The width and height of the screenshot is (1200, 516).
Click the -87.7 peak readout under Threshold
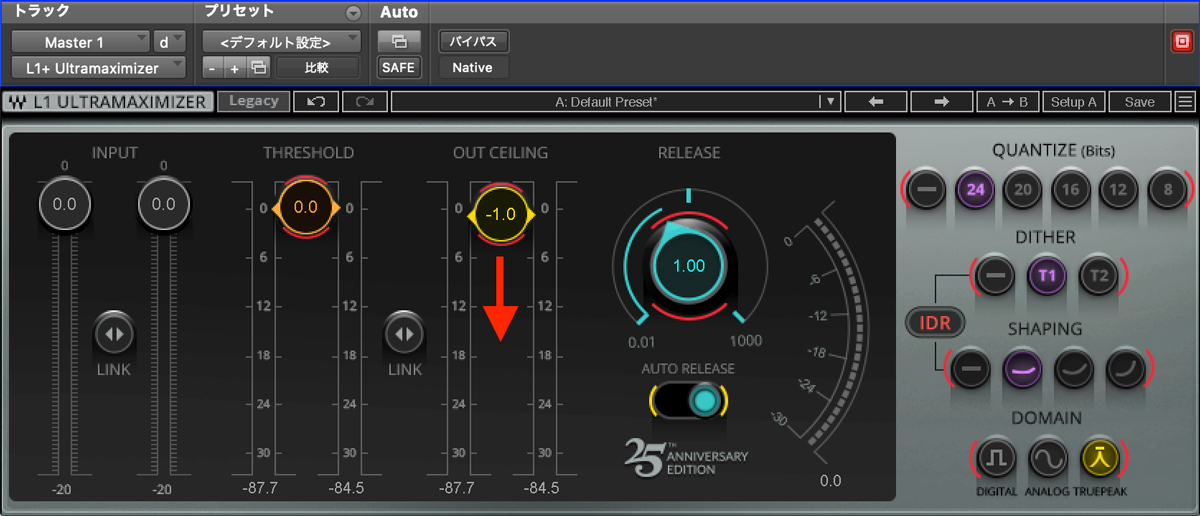tap(263, 488)
